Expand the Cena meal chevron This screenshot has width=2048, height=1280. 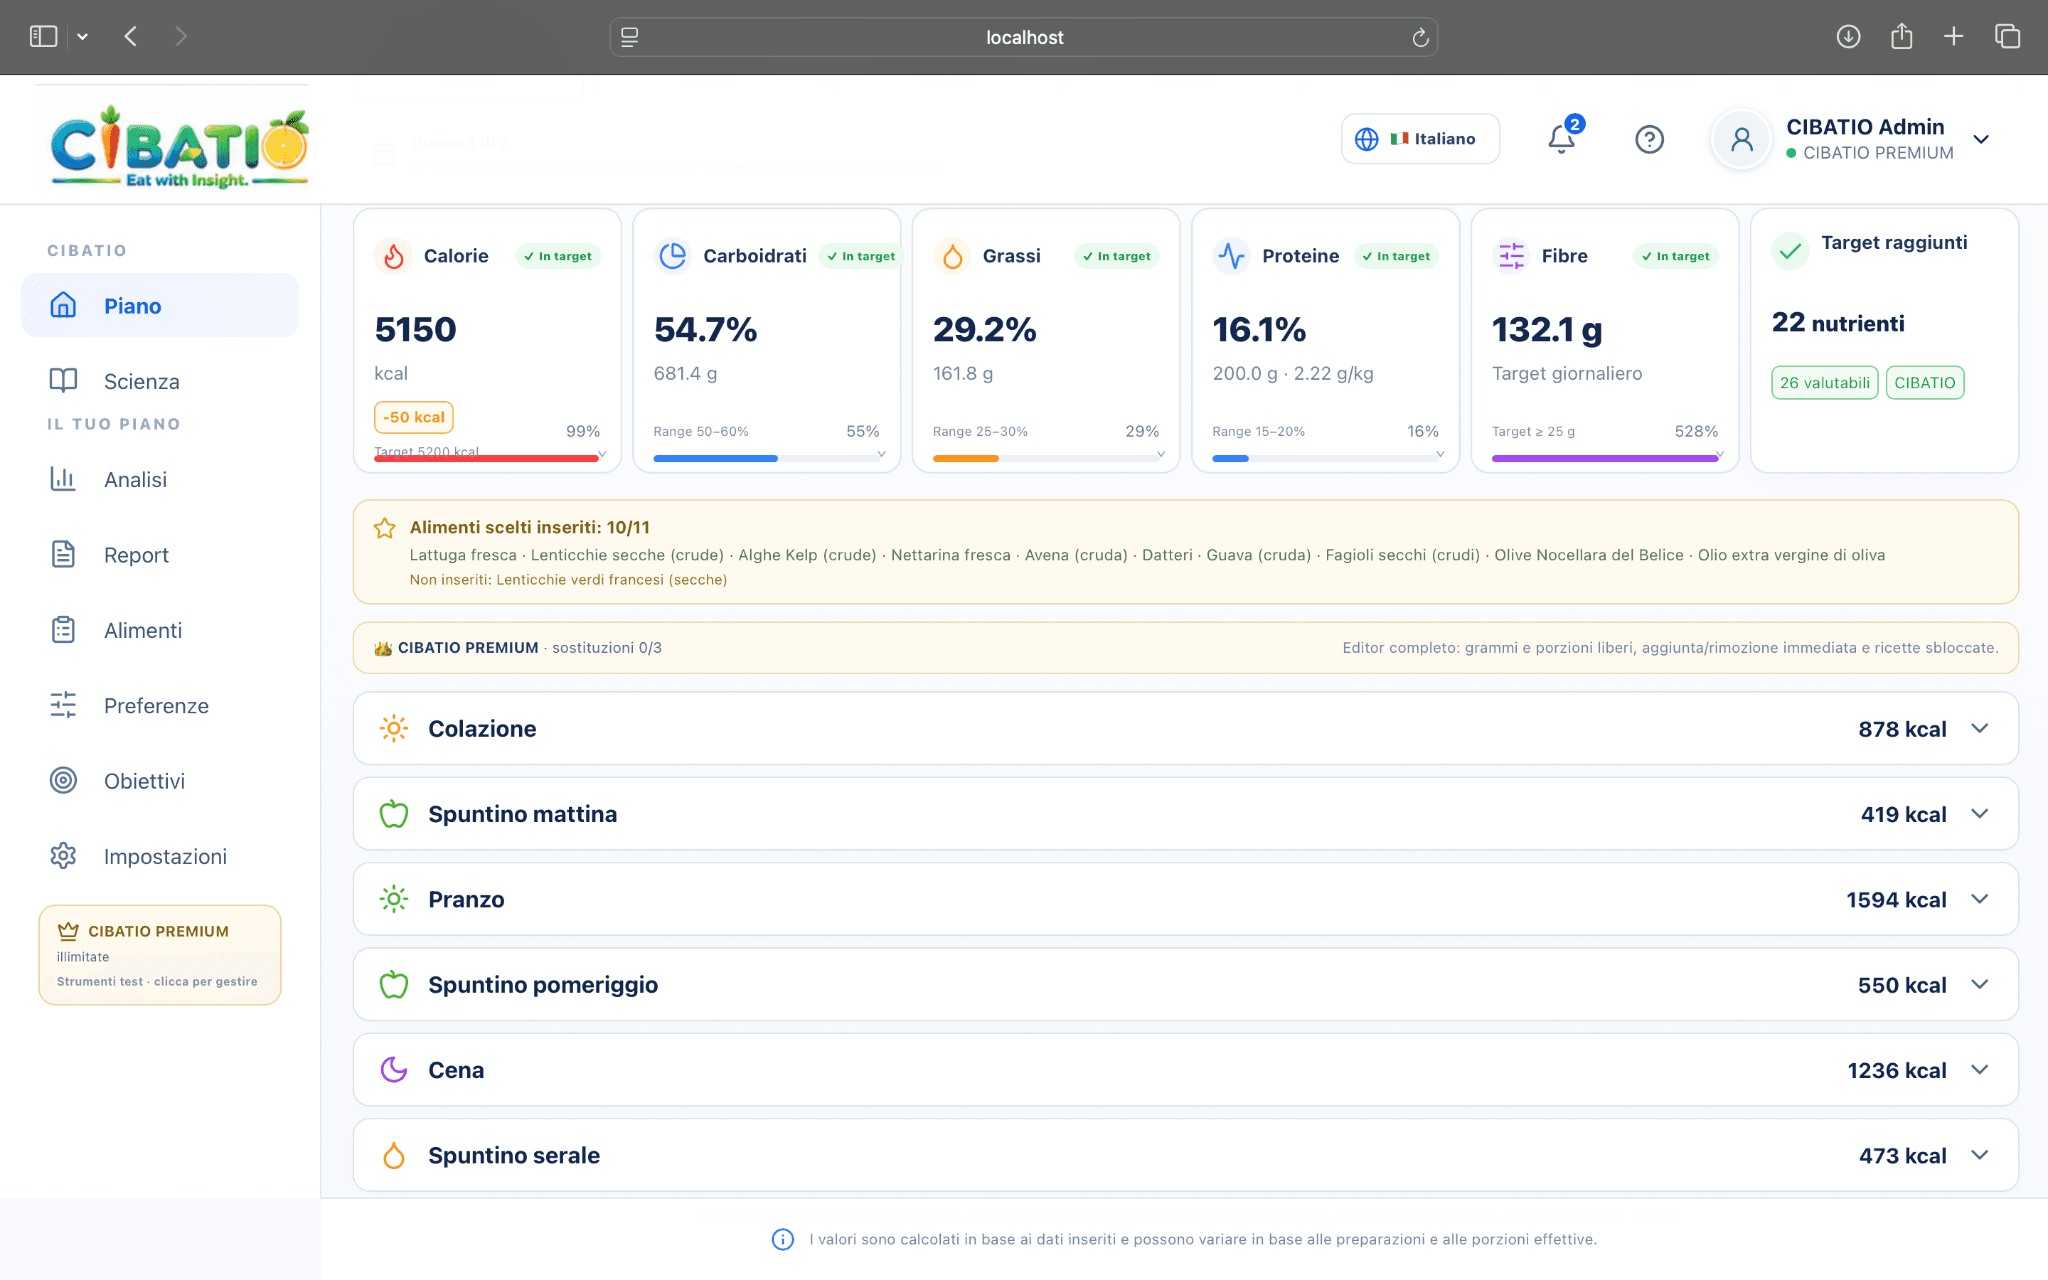tap(1980, 1069)
